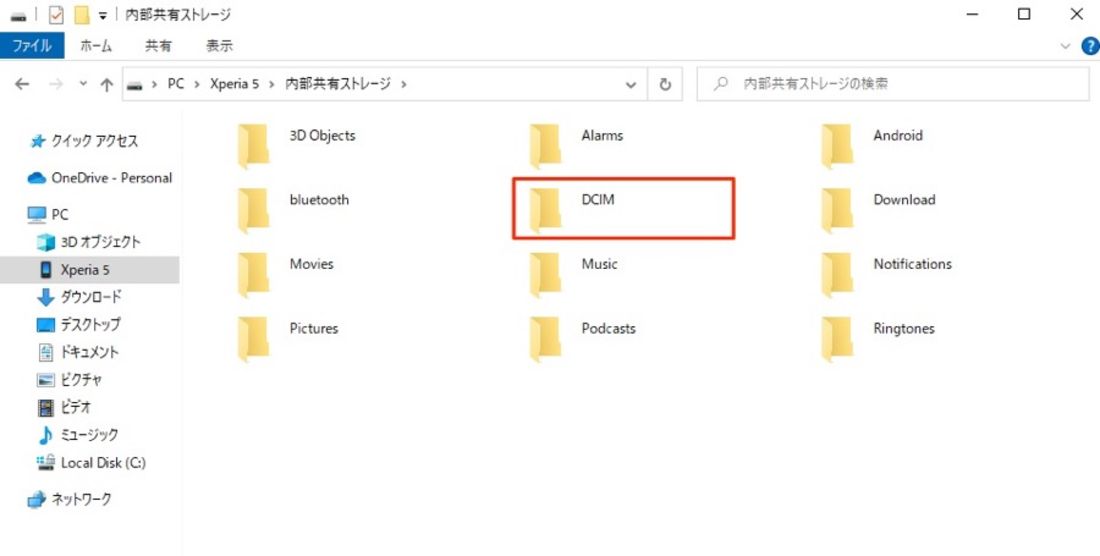Select OneDrive - Personal in navigation pane
The image size is (1100, 556).
pos(112,178)
